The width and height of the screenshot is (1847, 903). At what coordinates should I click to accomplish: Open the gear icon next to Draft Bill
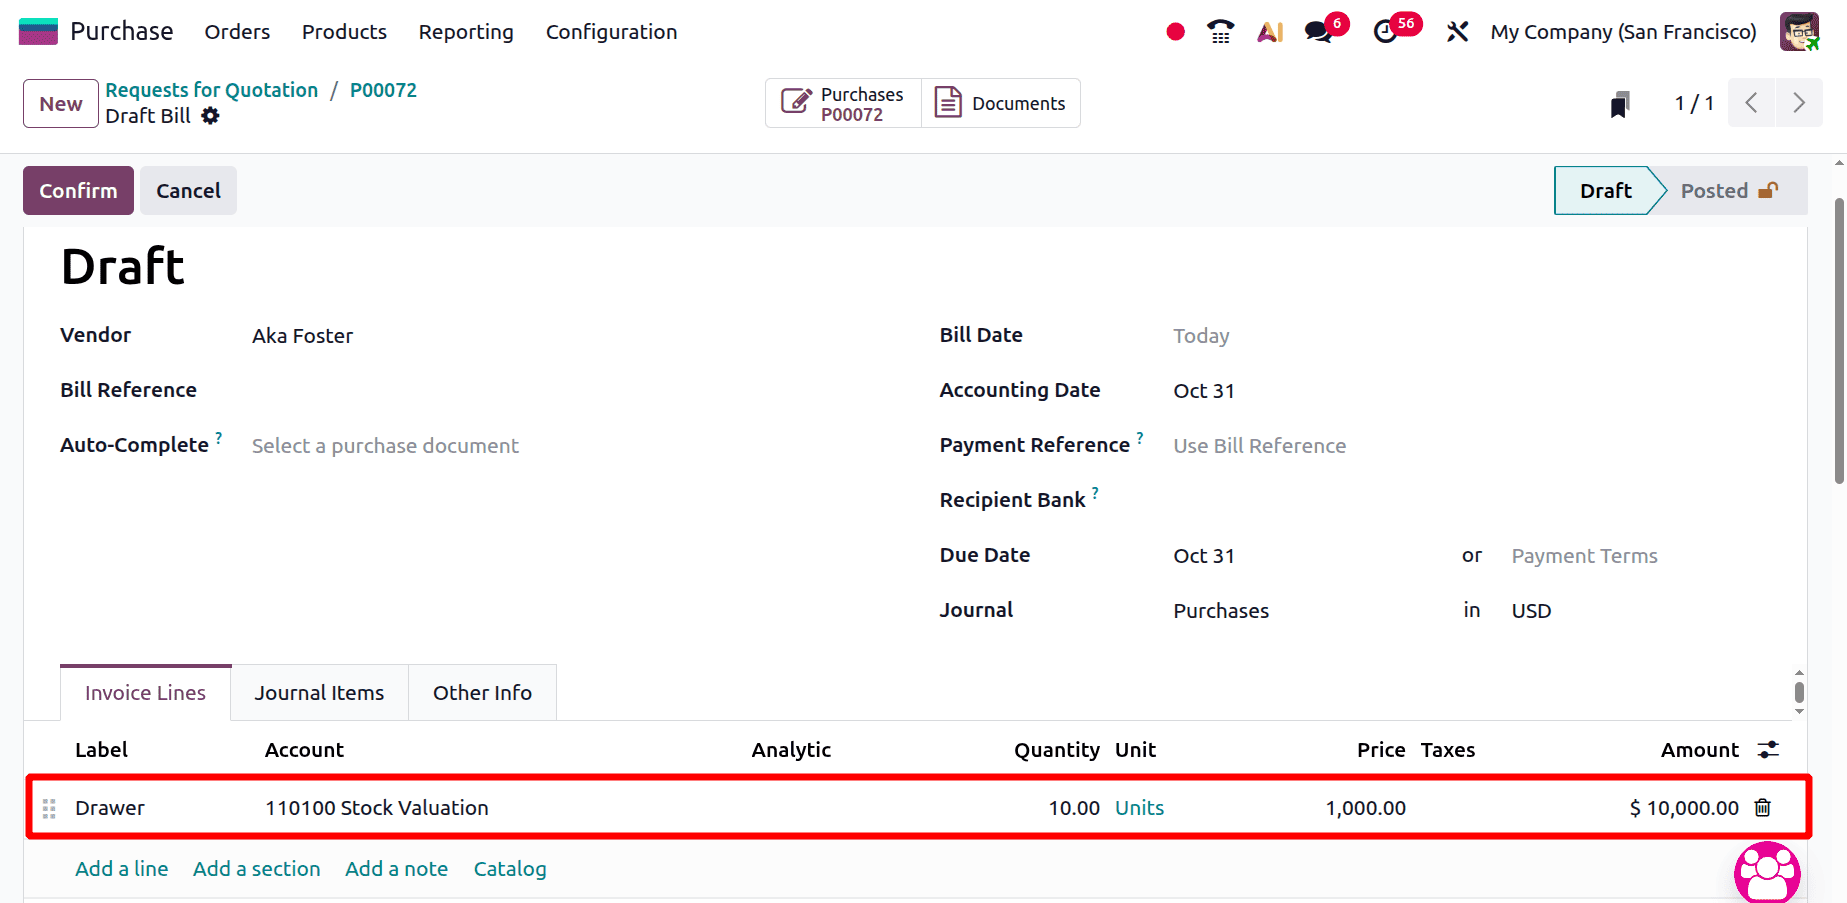click(210, 116)
